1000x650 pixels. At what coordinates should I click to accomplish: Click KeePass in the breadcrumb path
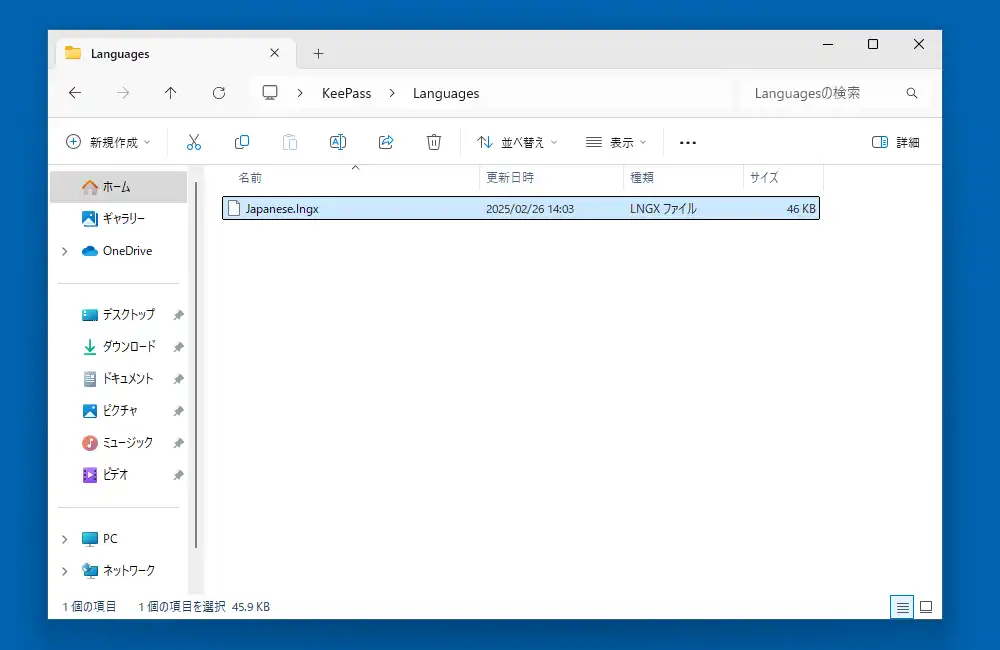(x=346, y=93)
